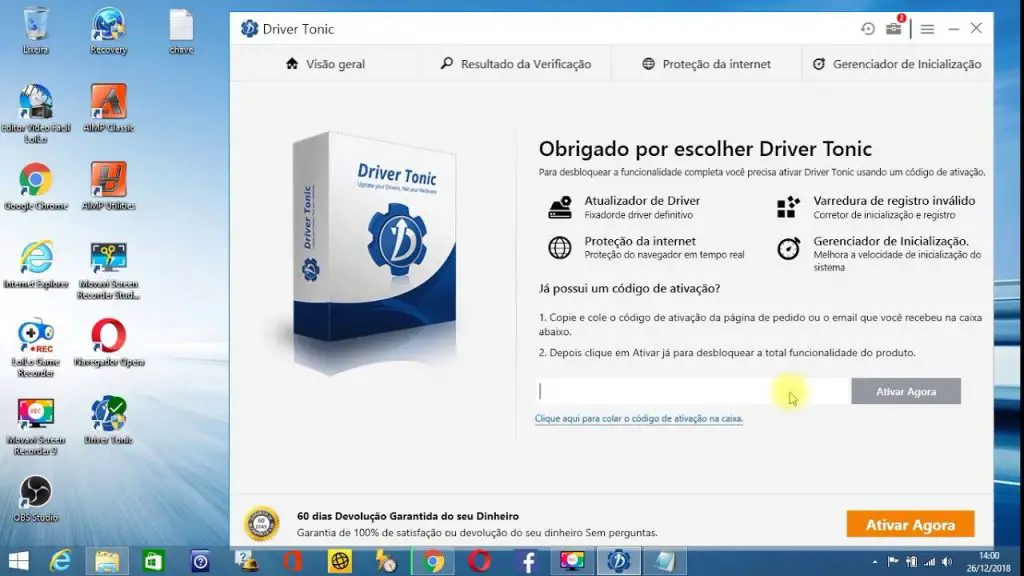
Task: Open Office icon in the taskbar
Action: click(293, 561)
